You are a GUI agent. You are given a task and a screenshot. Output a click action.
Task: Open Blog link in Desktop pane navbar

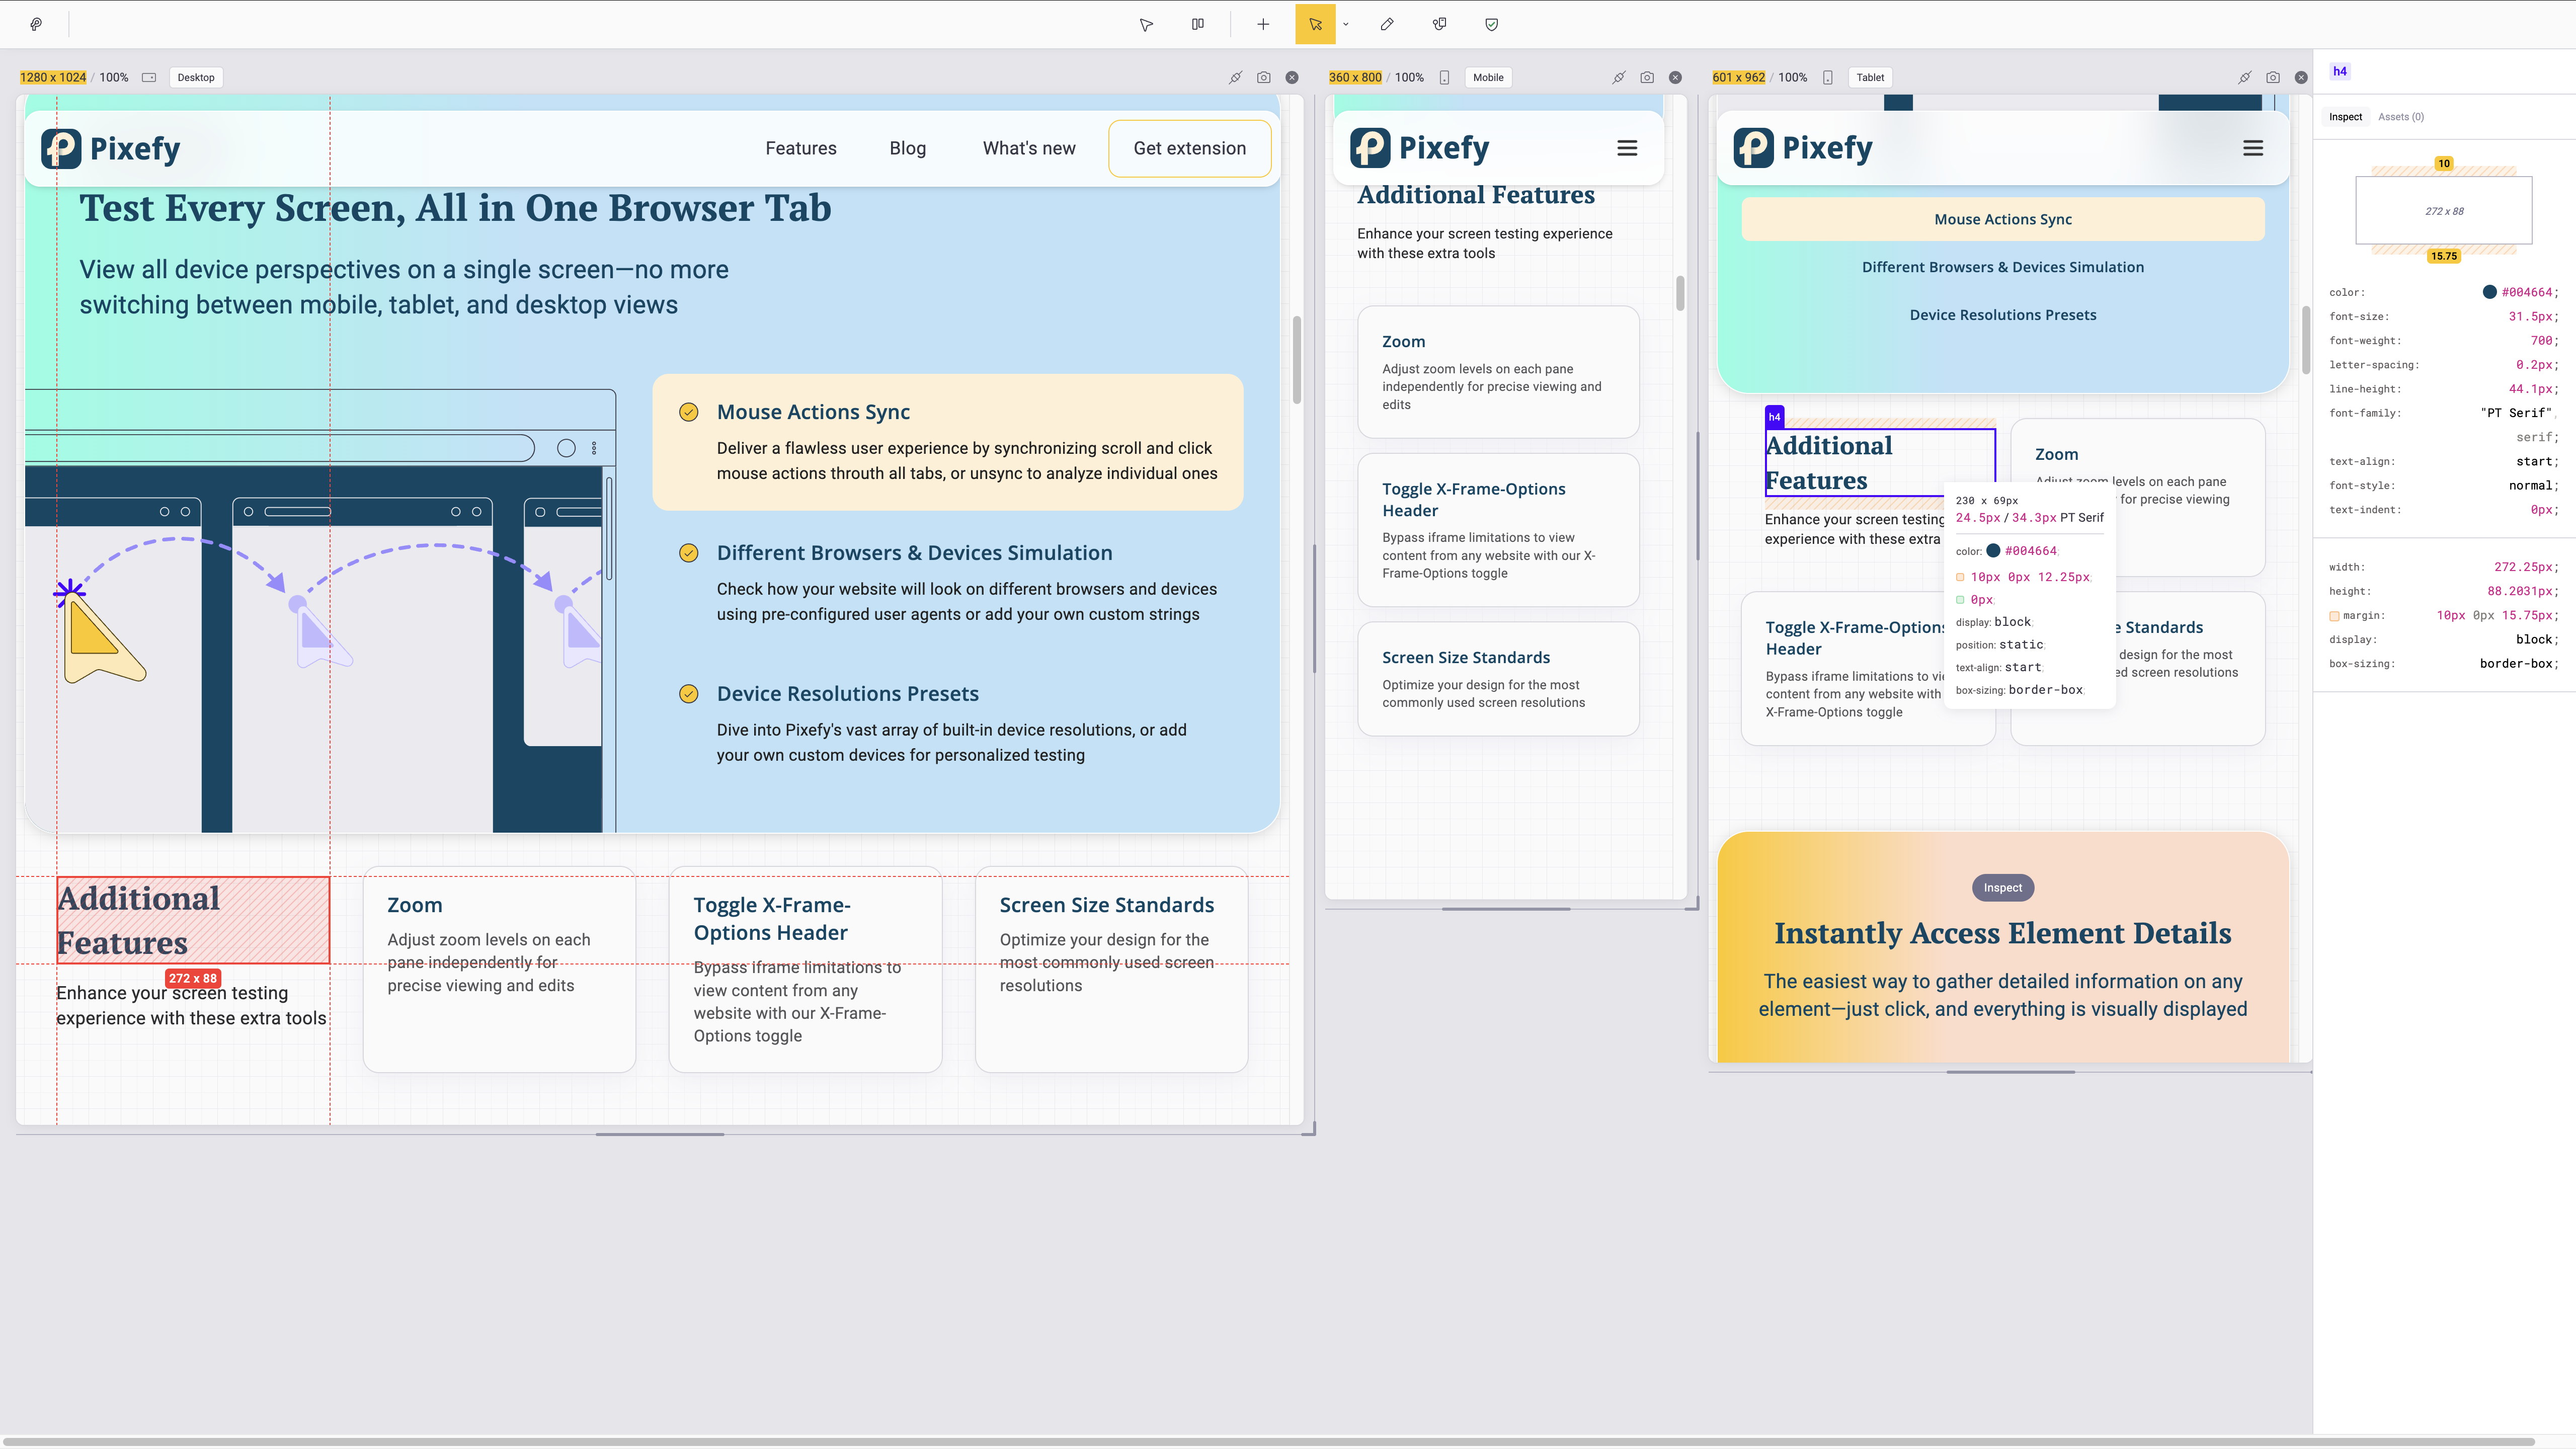908,148
